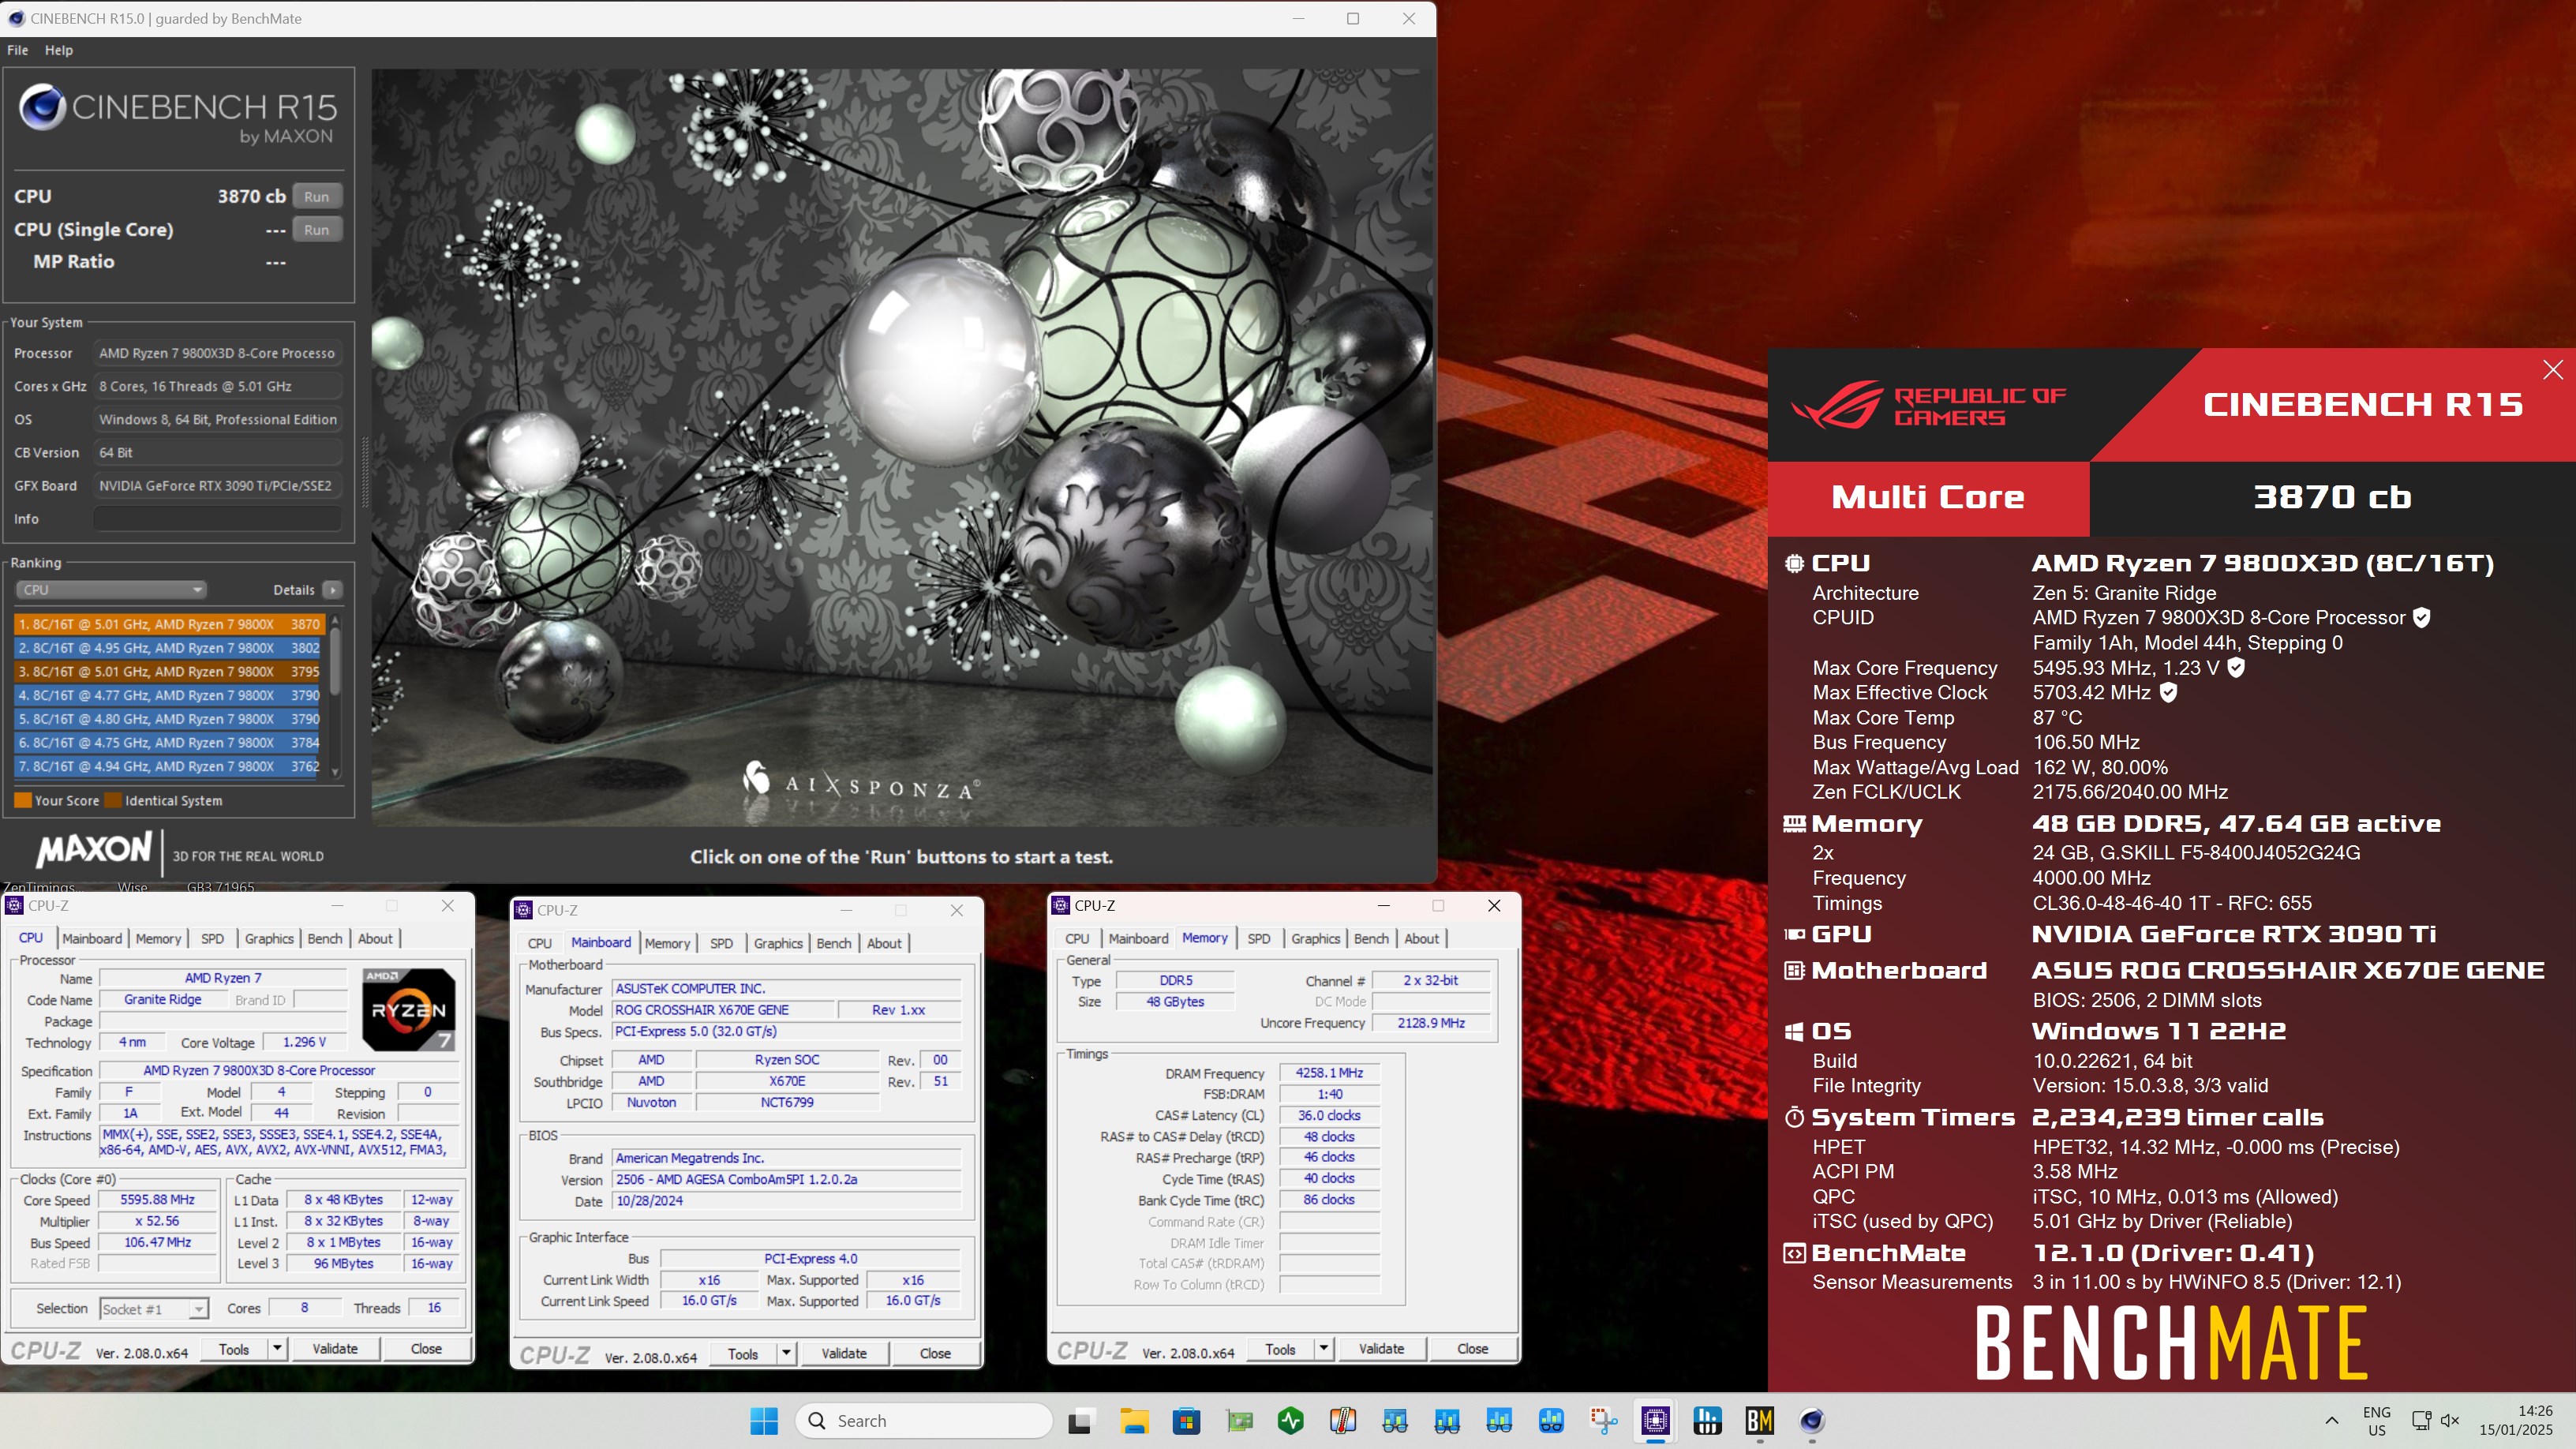The width and height of the screenshot is (2576, 1449).
Task: Switch to Bench tab in CPU-Z CPU window
Action: 324,939
